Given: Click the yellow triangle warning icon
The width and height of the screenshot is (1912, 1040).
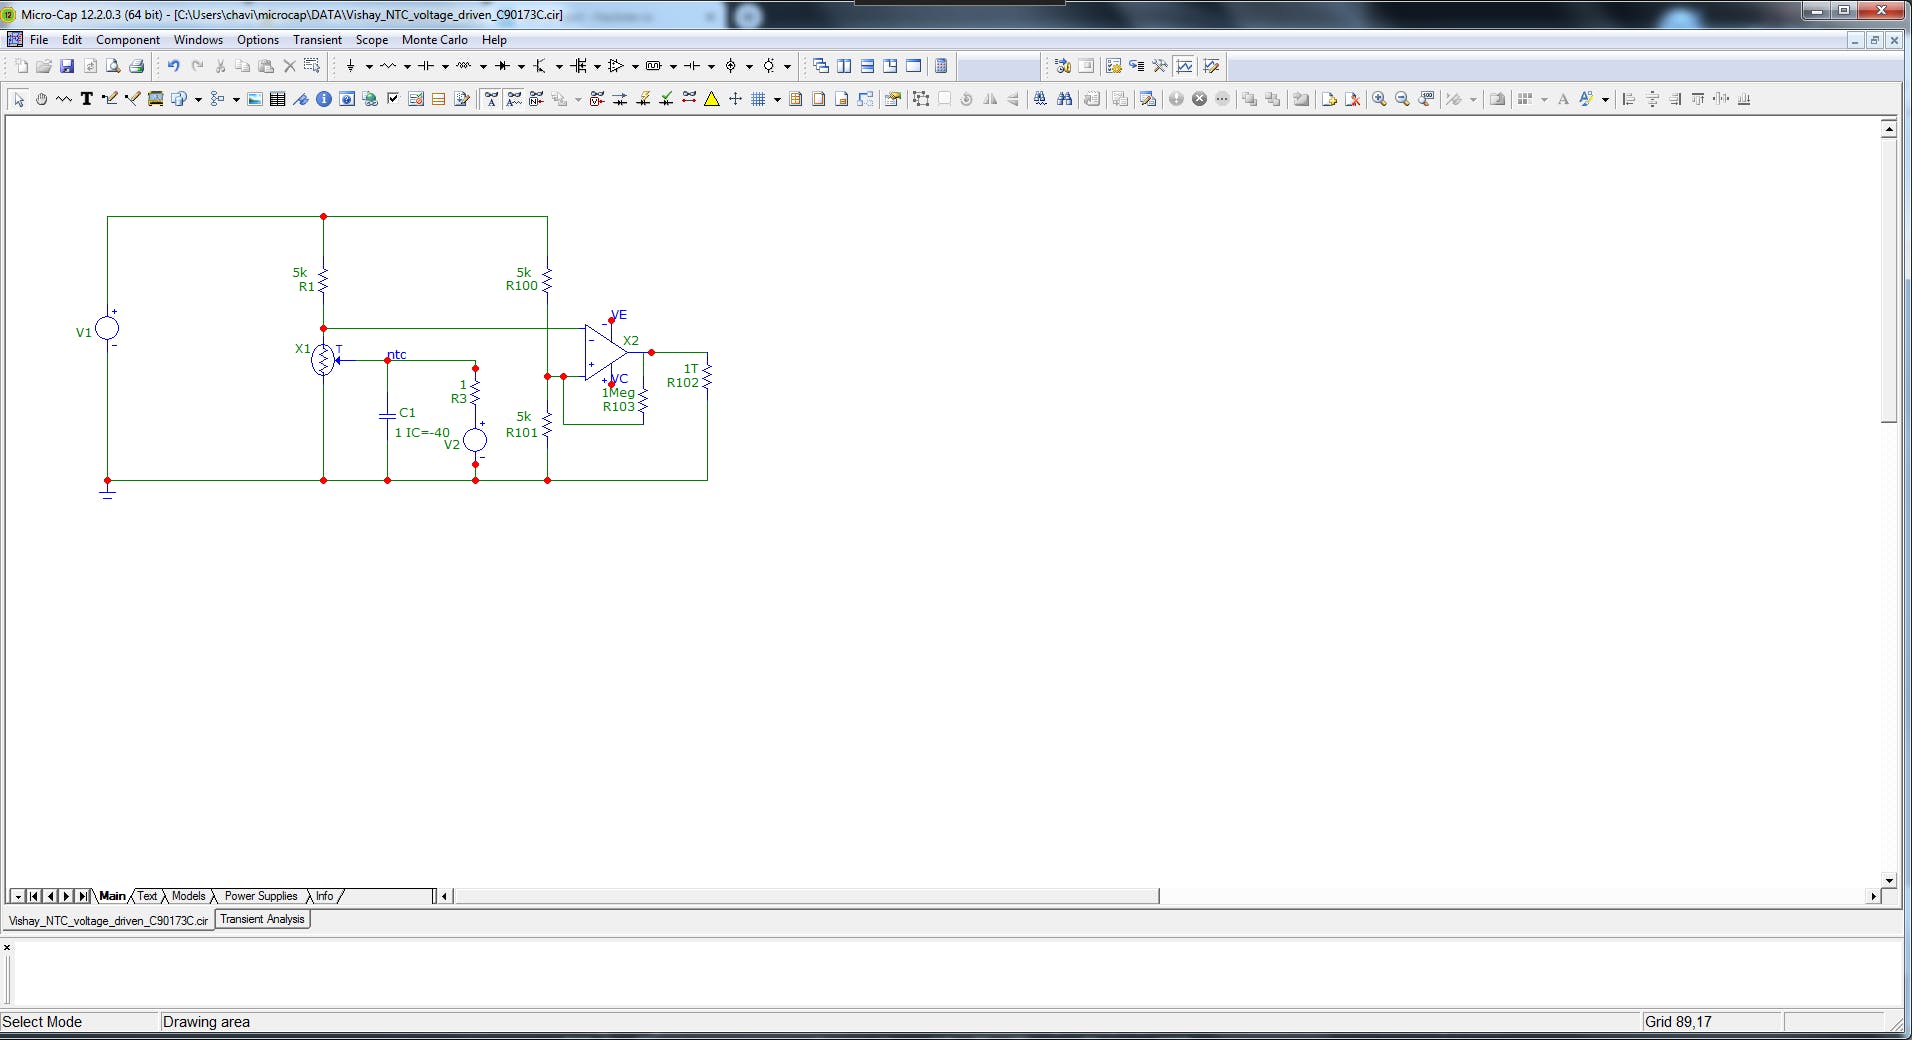Looking at the screenshot, I should [712, 99].
